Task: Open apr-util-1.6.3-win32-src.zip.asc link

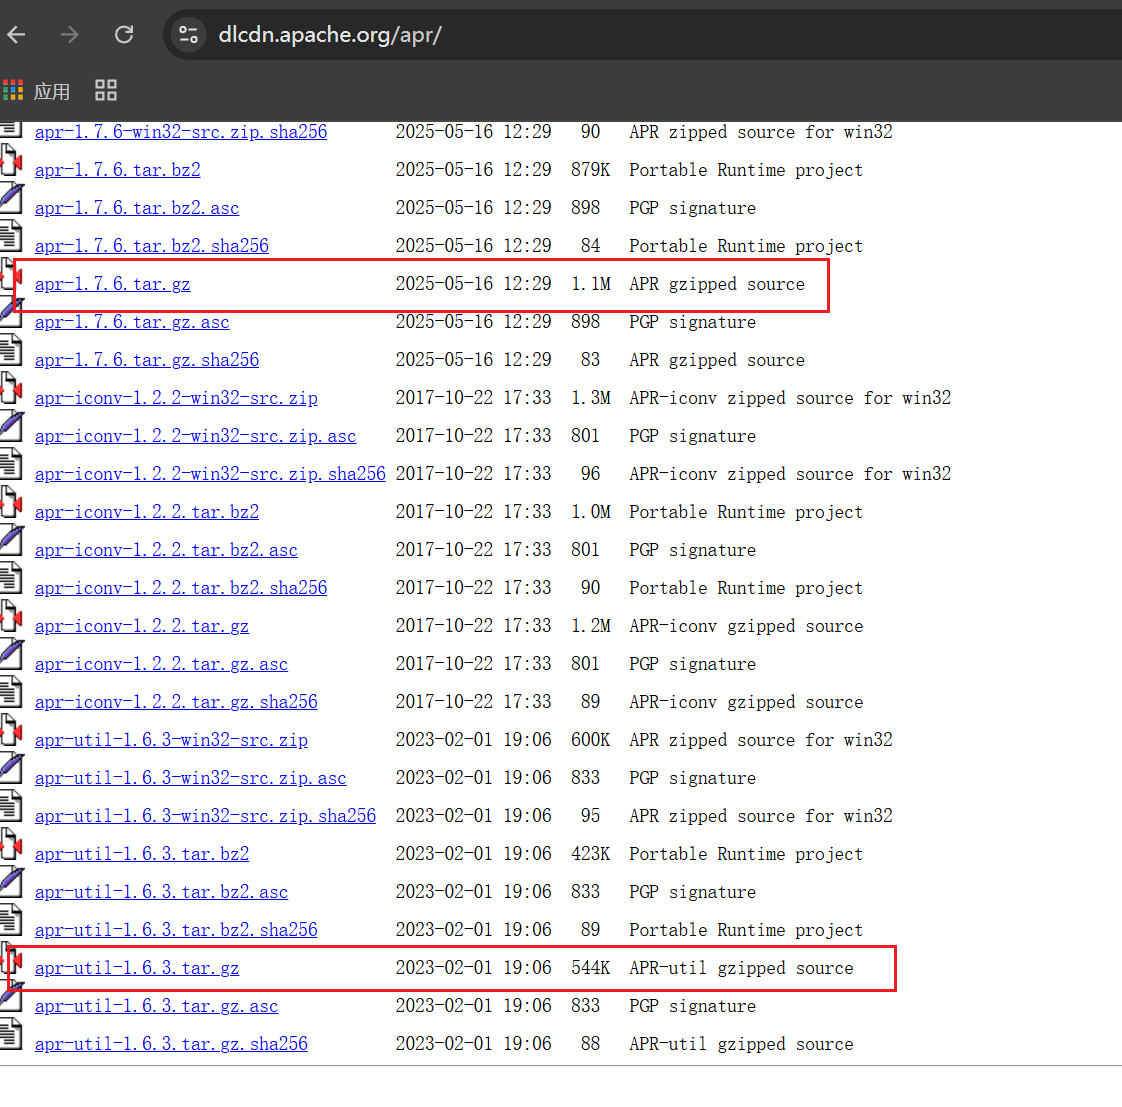Action: pos(190,778)
